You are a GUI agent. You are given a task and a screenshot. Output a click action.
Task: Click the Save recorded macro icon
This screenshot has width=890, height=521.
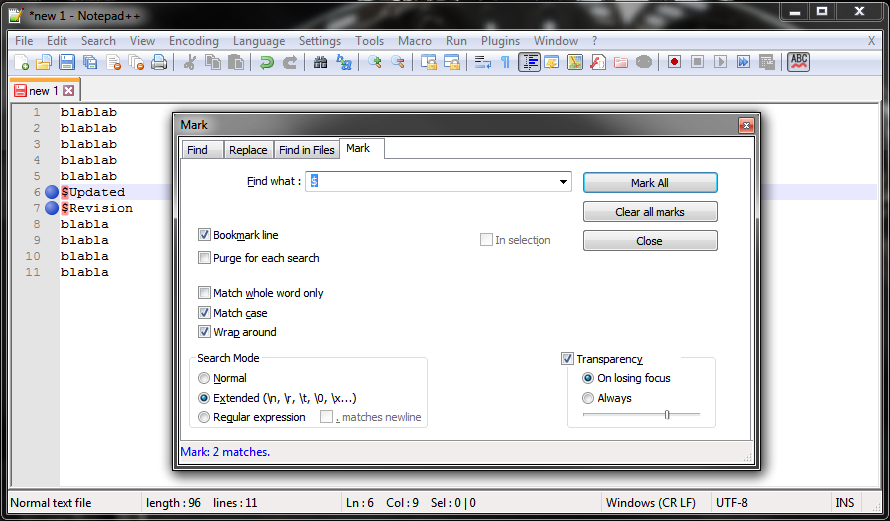point(767,62)
